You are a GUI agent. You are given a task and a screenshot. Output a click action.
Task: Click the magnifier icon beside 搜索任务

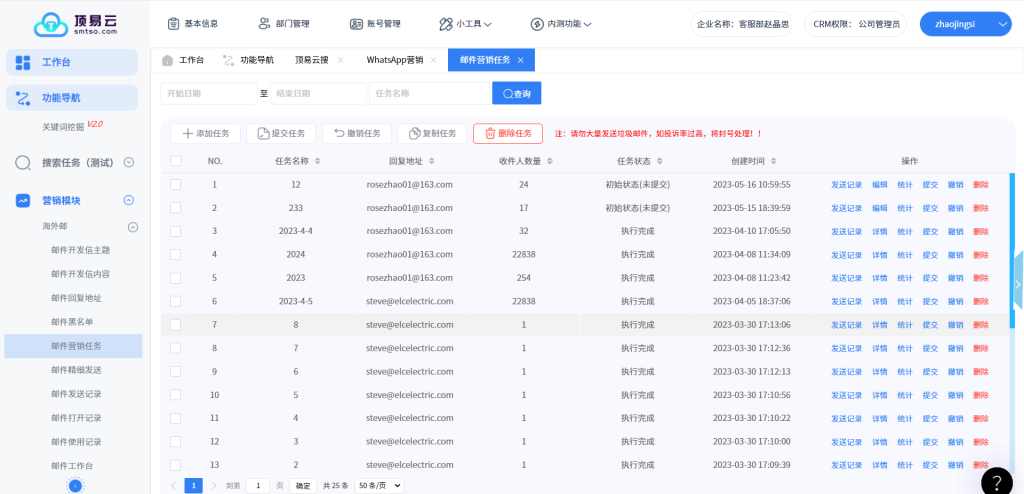(x=23, y=163)
